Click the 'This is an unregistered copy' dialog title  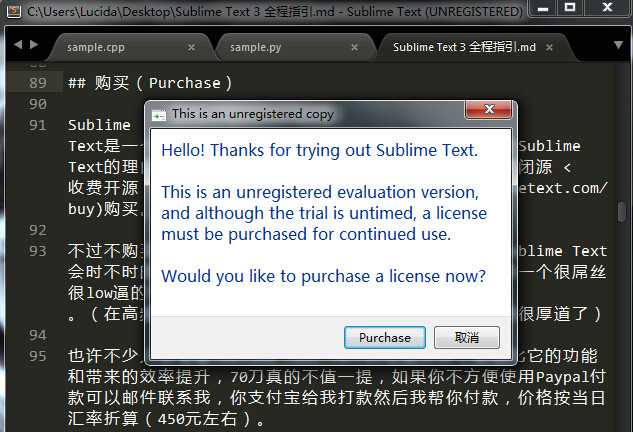pyautogui.click(x=253, y=114)
